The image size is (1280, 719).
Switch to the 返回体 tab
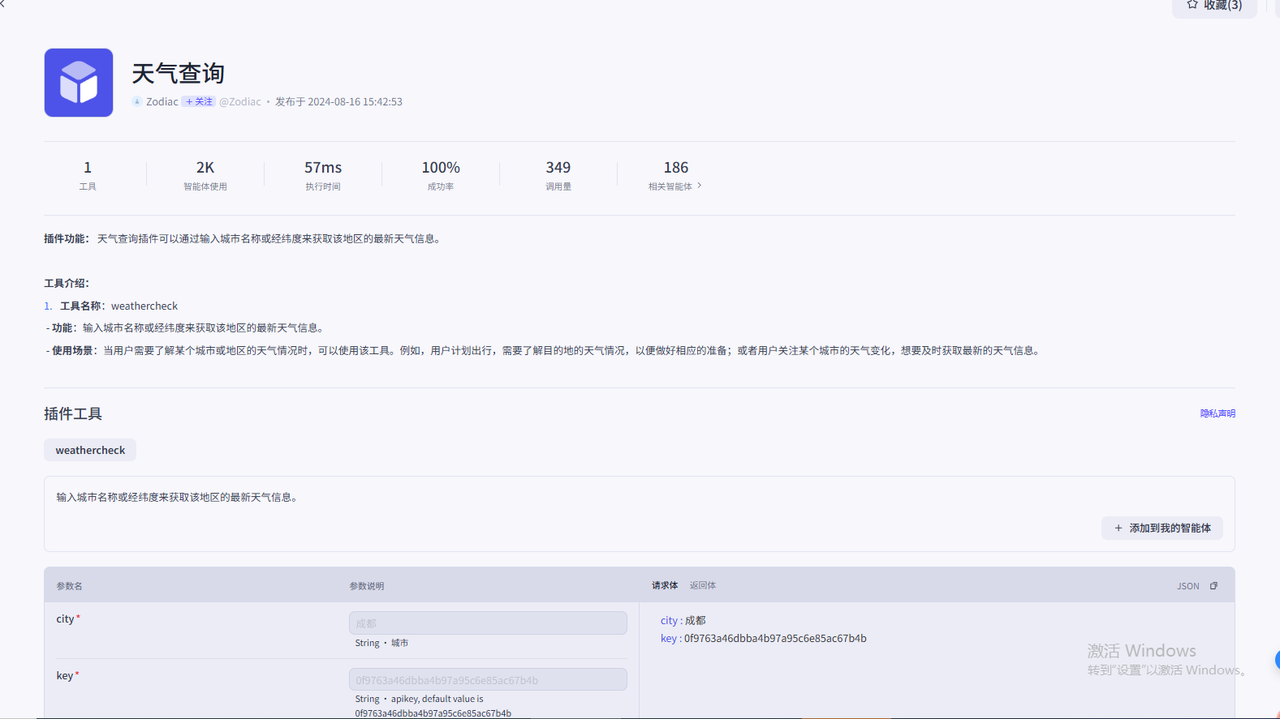coord(702,585)
